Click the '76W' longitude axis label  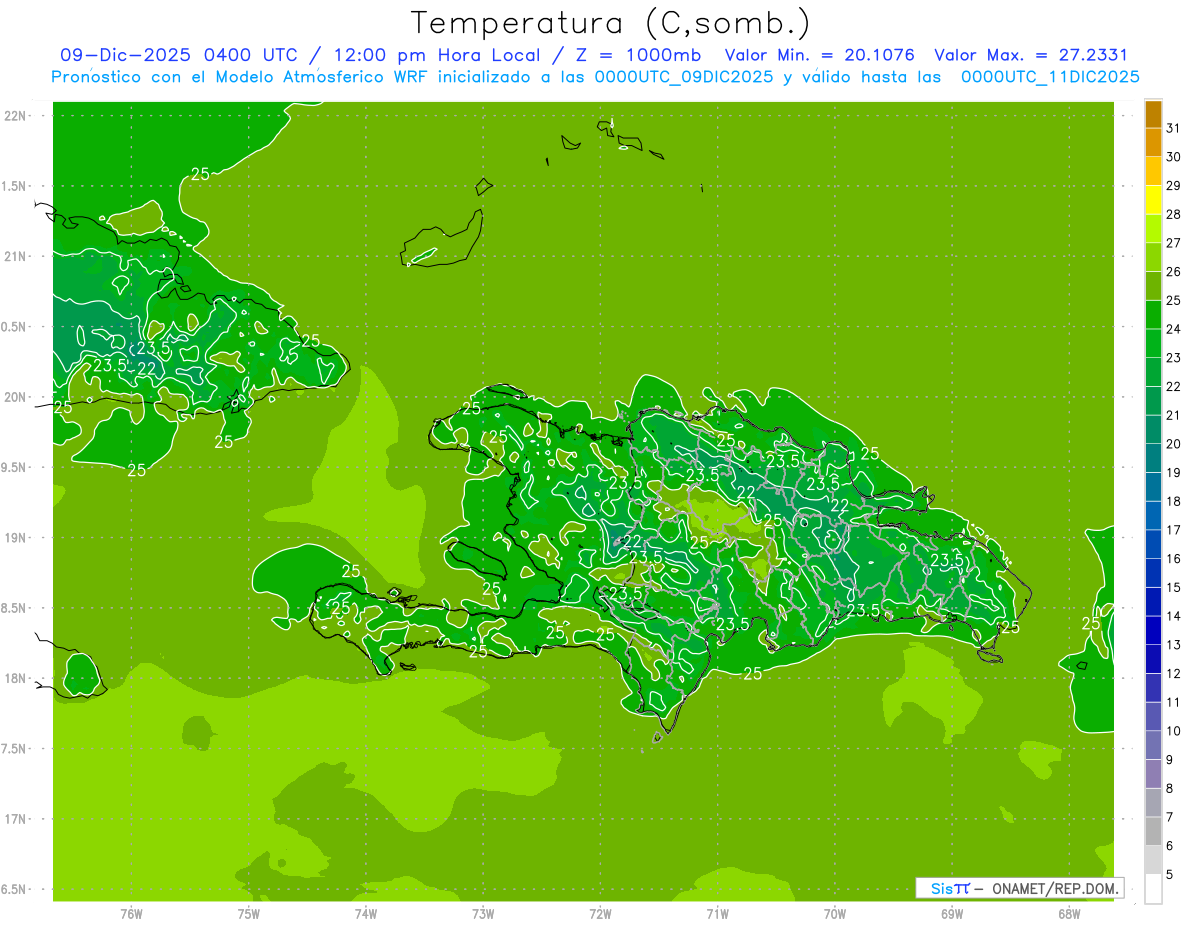131,914
